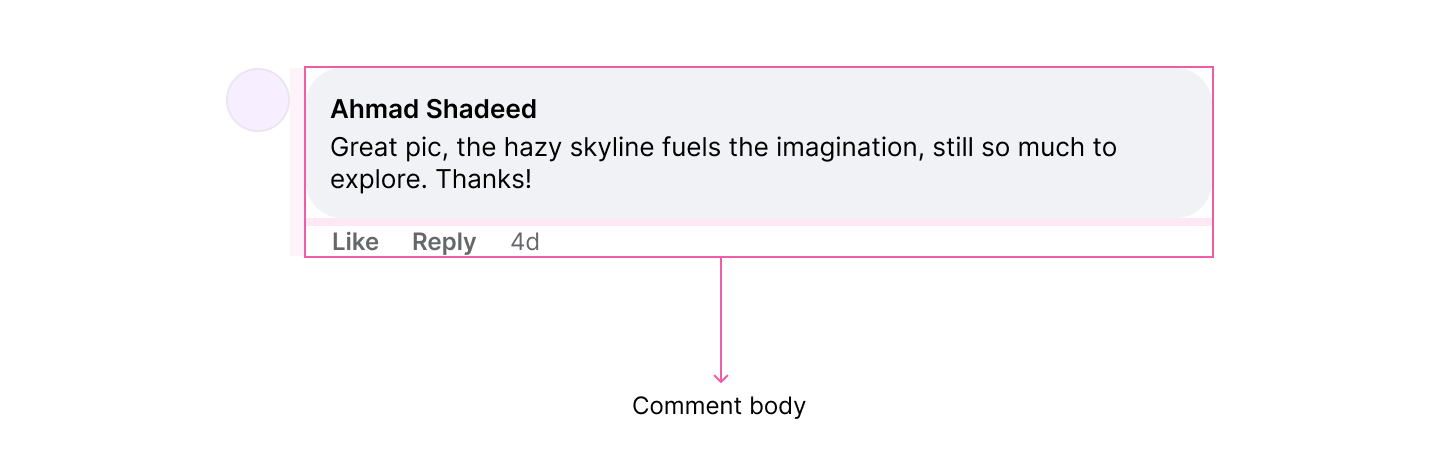
Task: Click the pink arrowhead above 'Comment body'
Action: pos(721,378)
